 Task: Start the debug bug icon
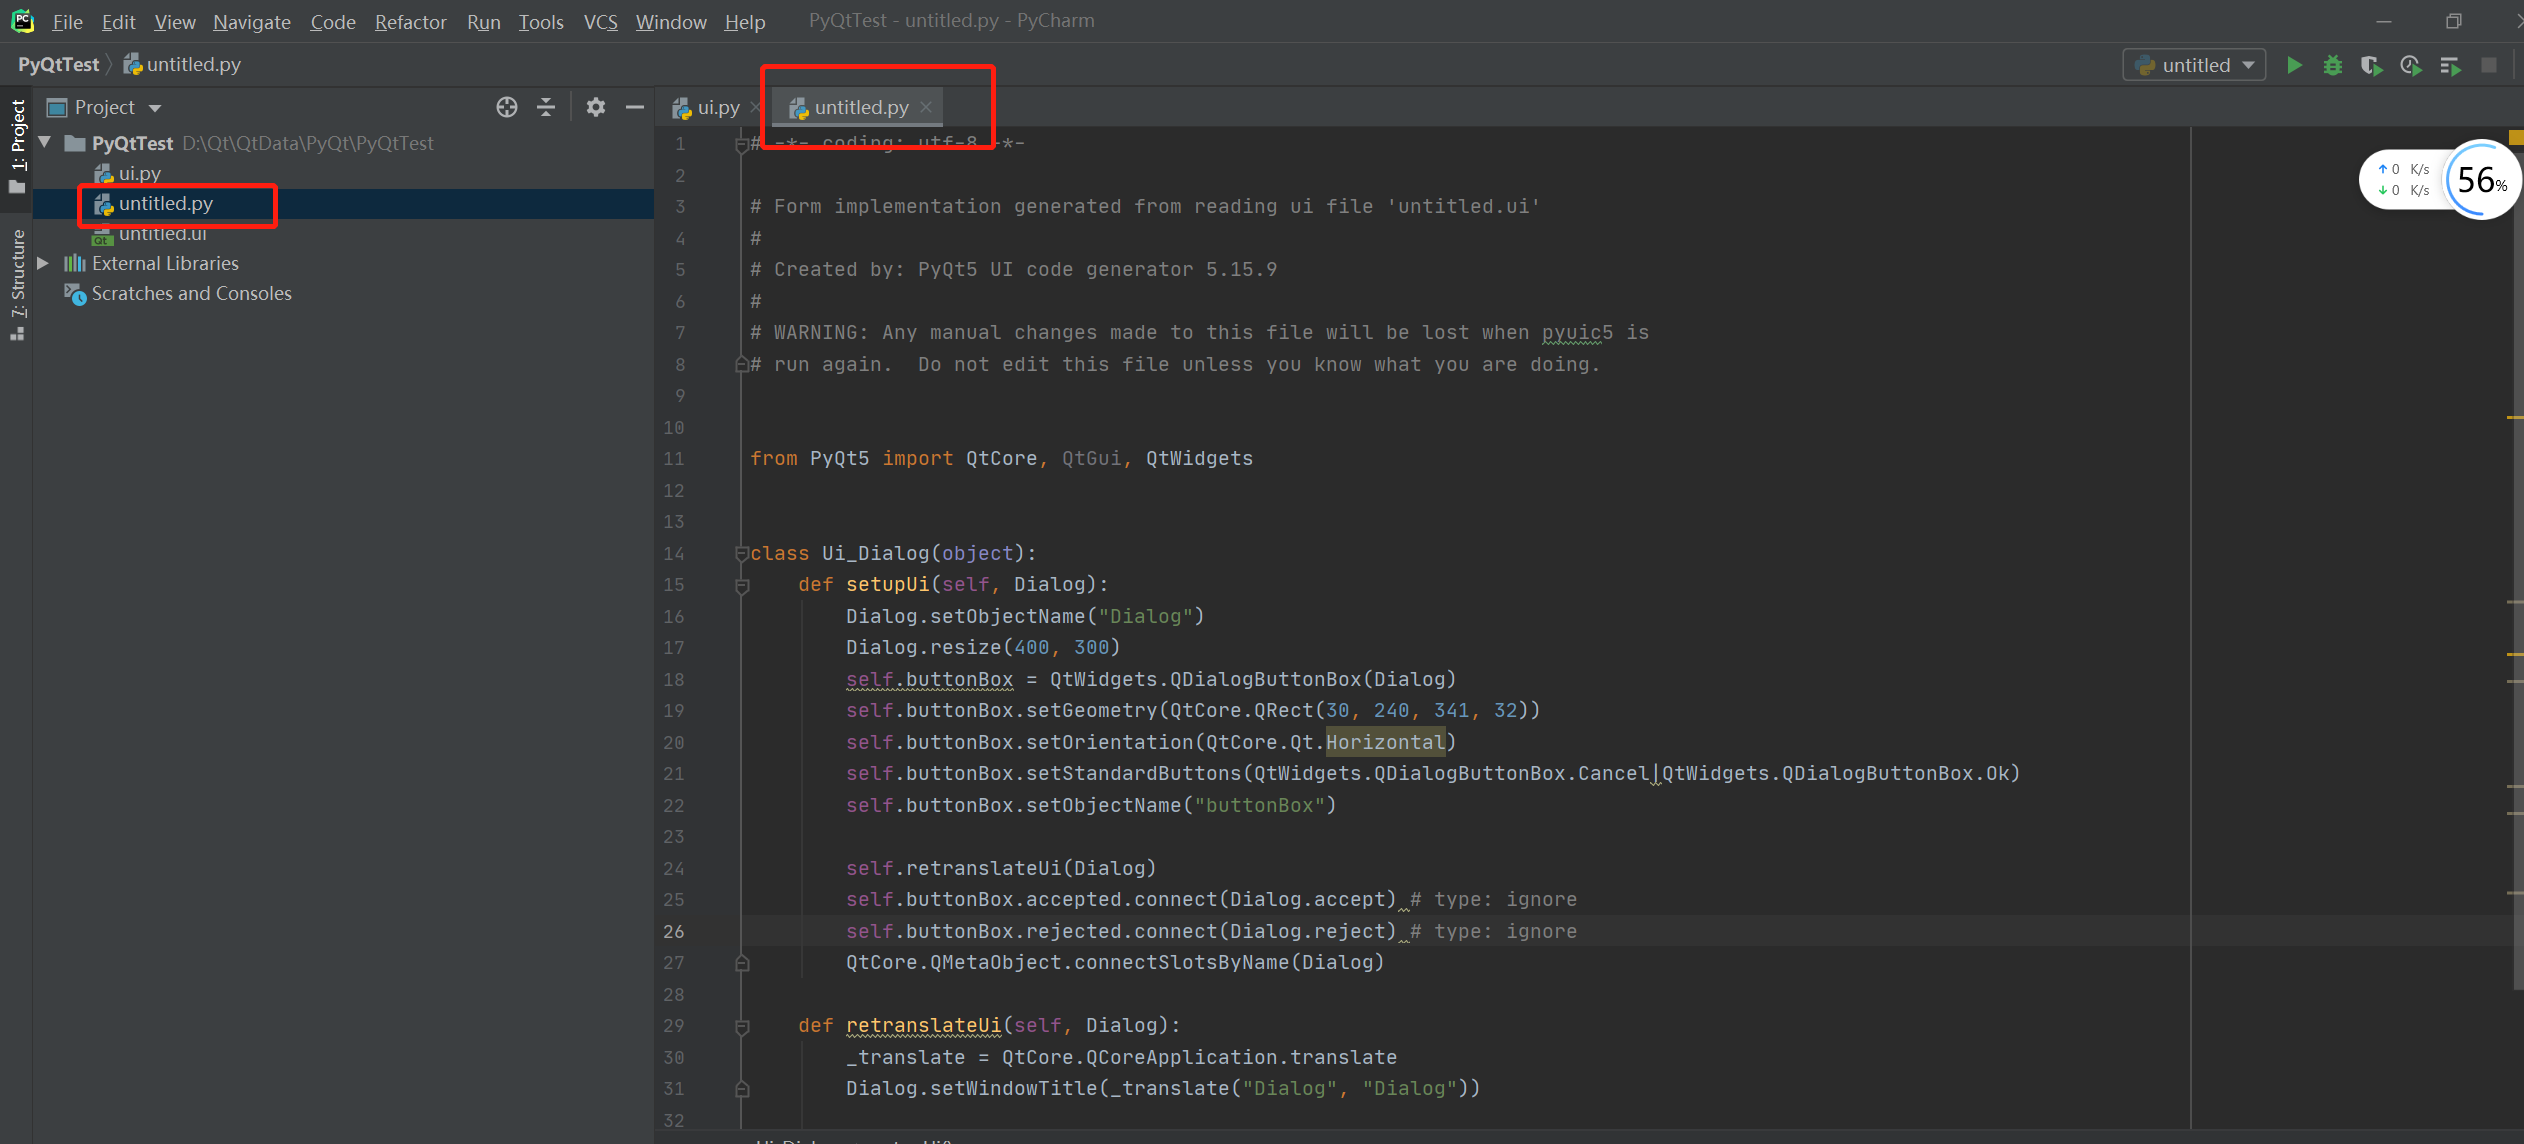point(2333,65)
